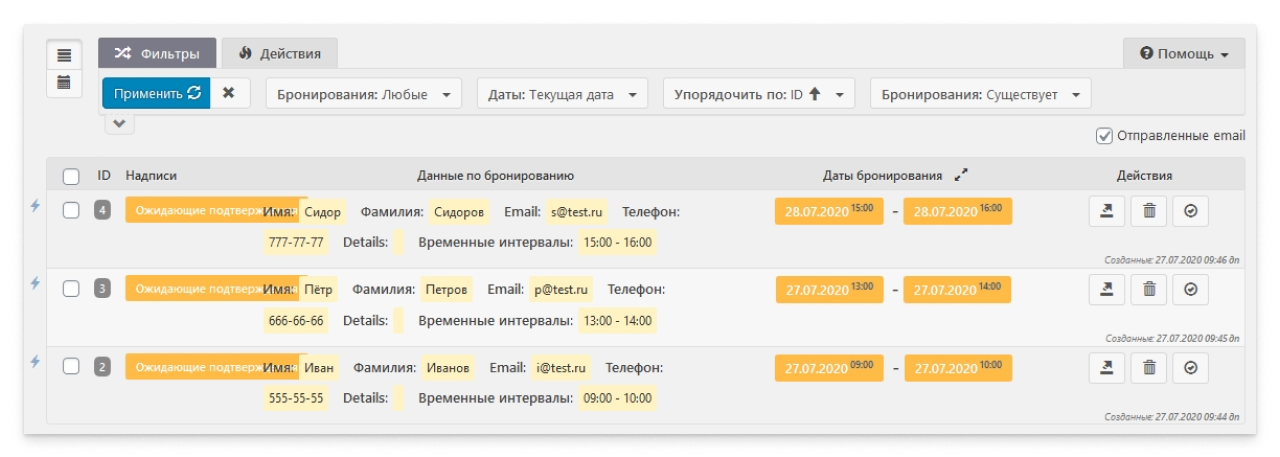Clear filters with the X button
The image size is (1280, 457).
click(229, 93)
